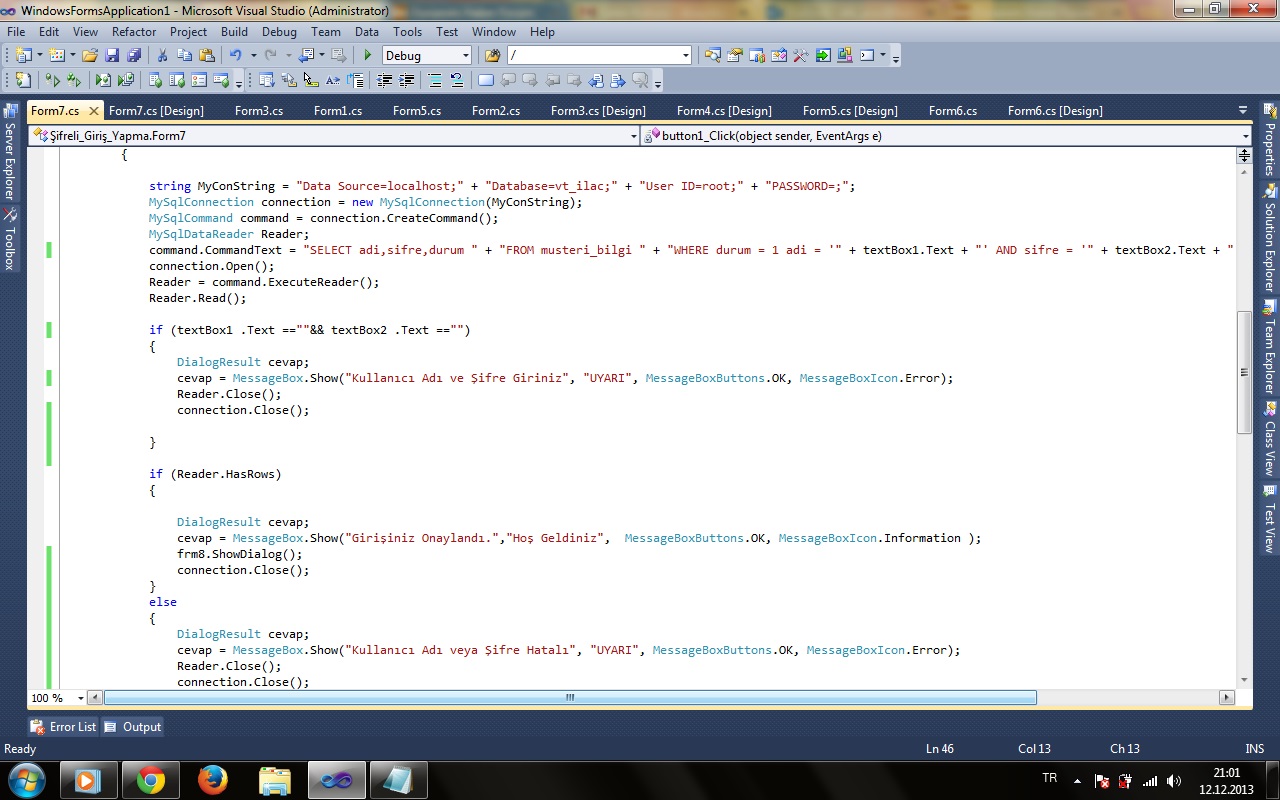Expand the Solution Explorer side tab
This screenshot has height=800, width=1280.
tap(1270, 237)
